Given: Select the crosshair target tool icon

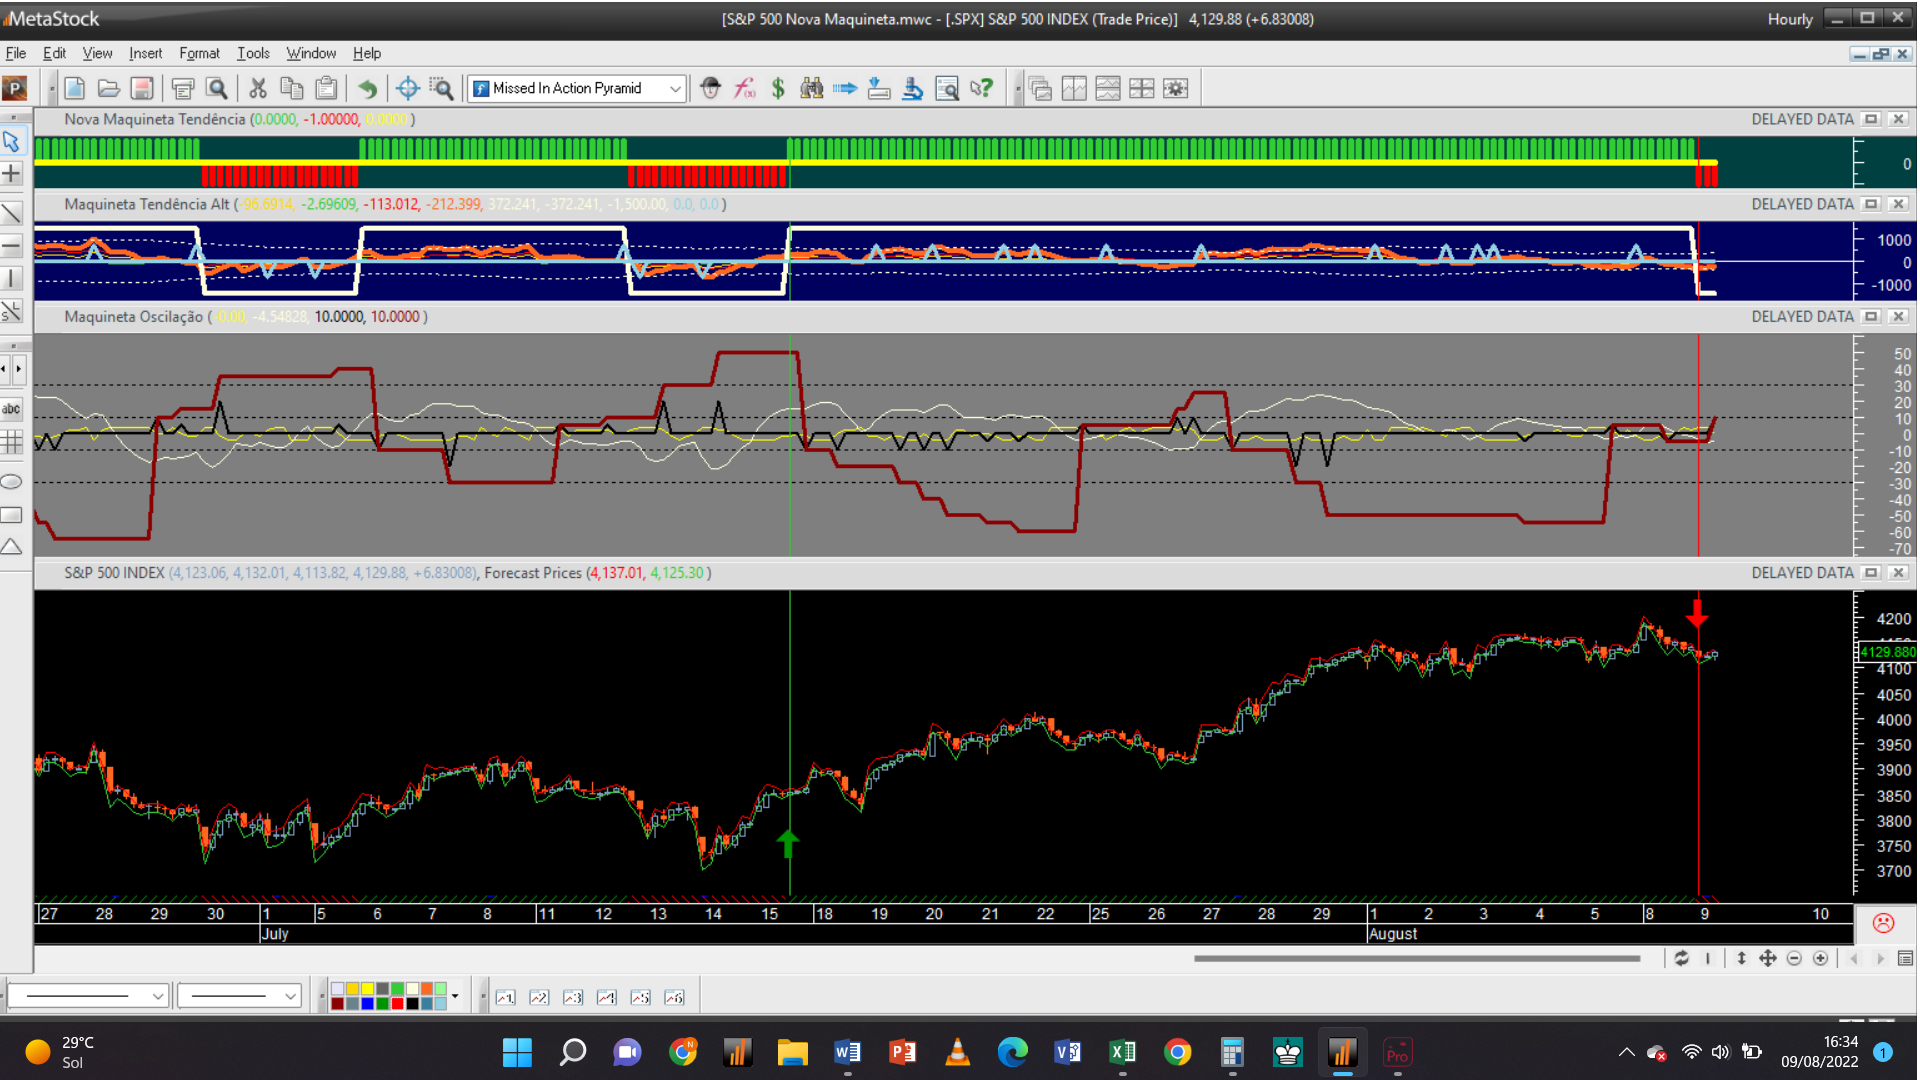Looking at the screenshot, I should (x=408, y=88).
